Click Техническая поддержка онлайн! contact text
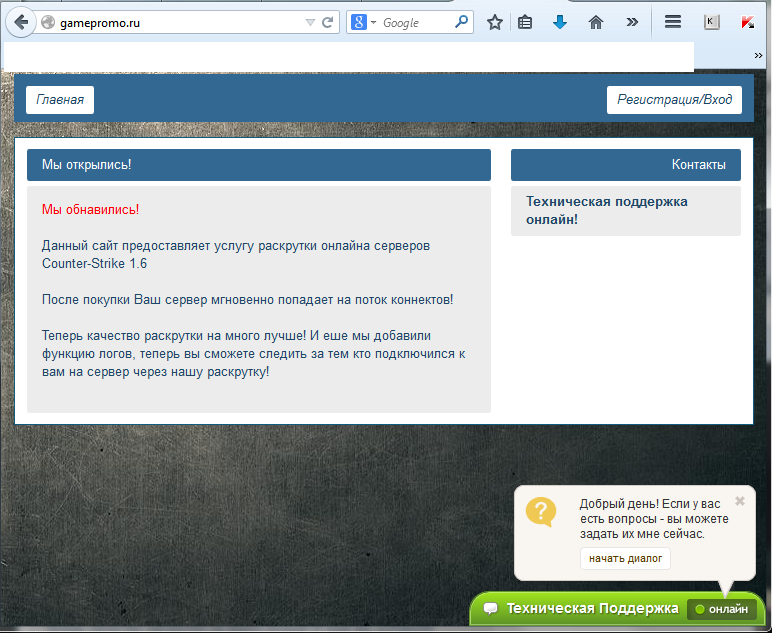 click(607, 211)
